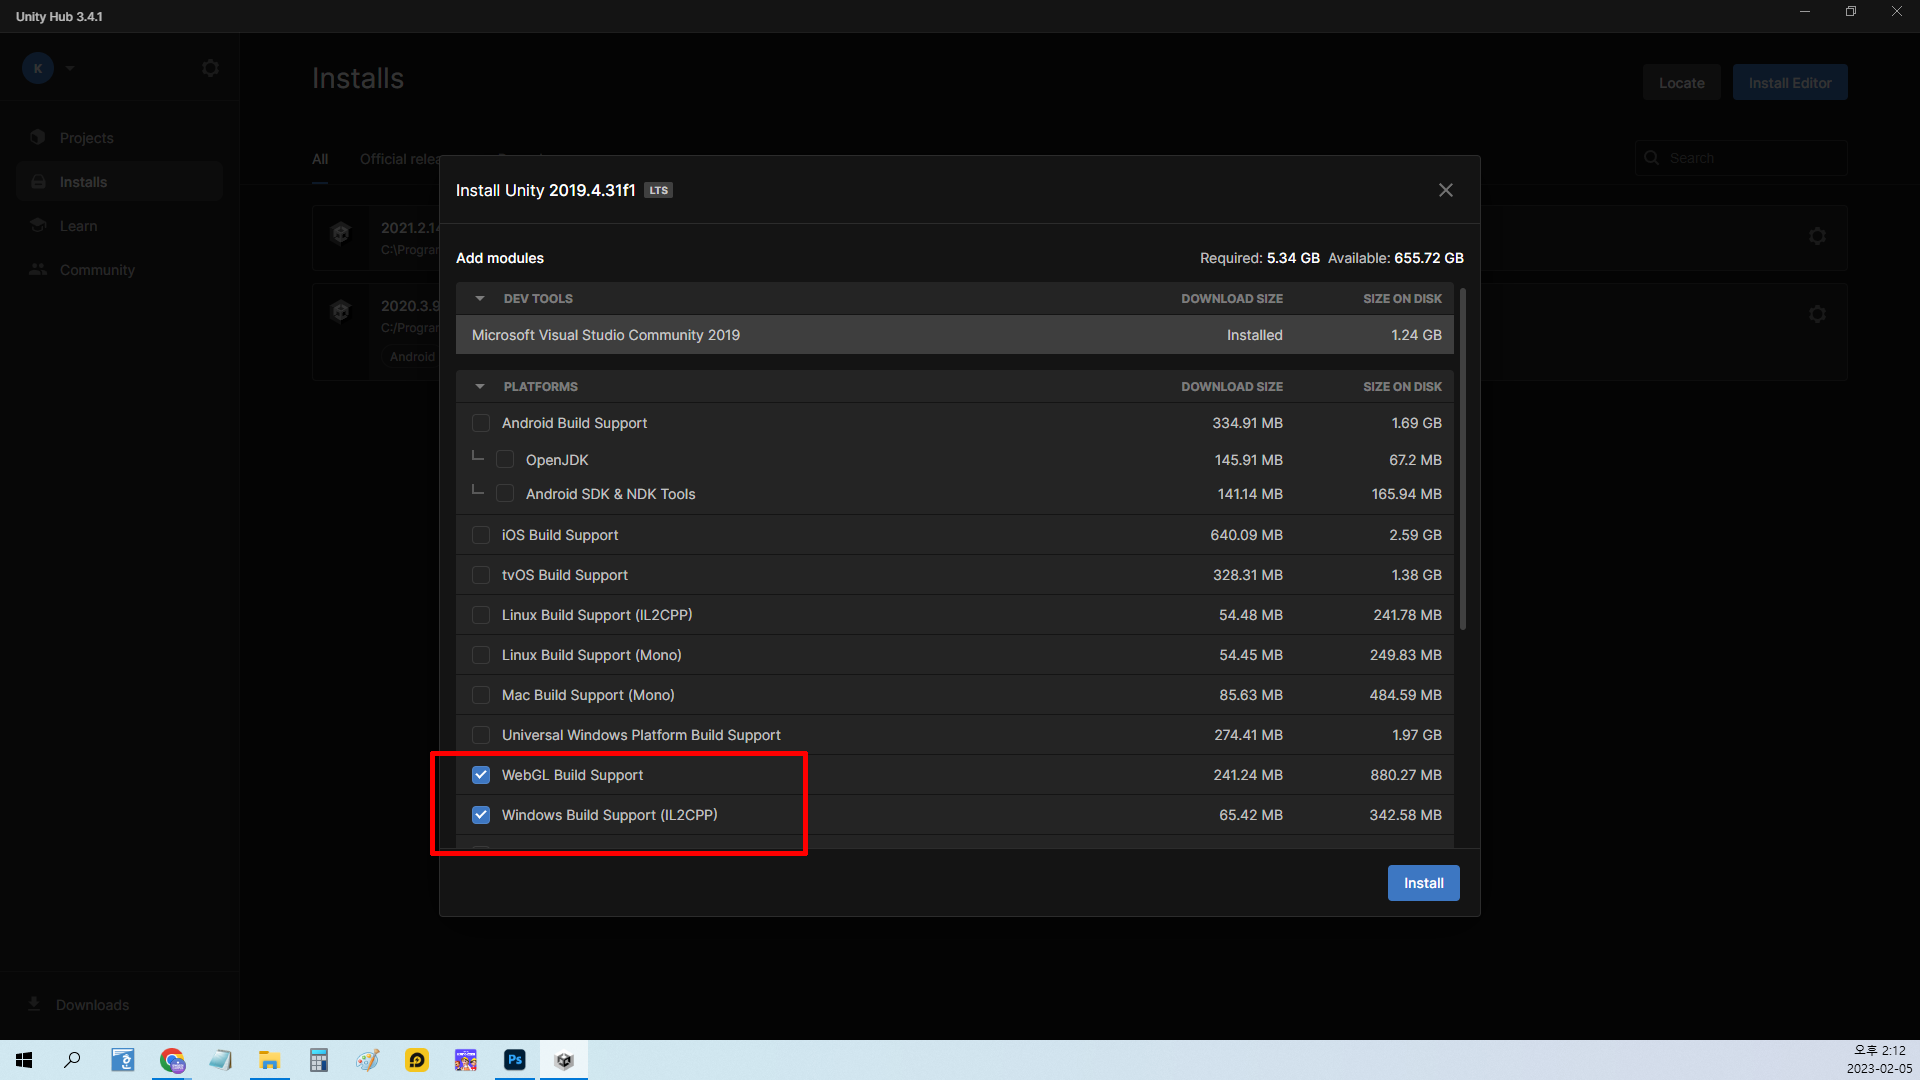Open Photoshop from the taskbar

(515, 1060)
